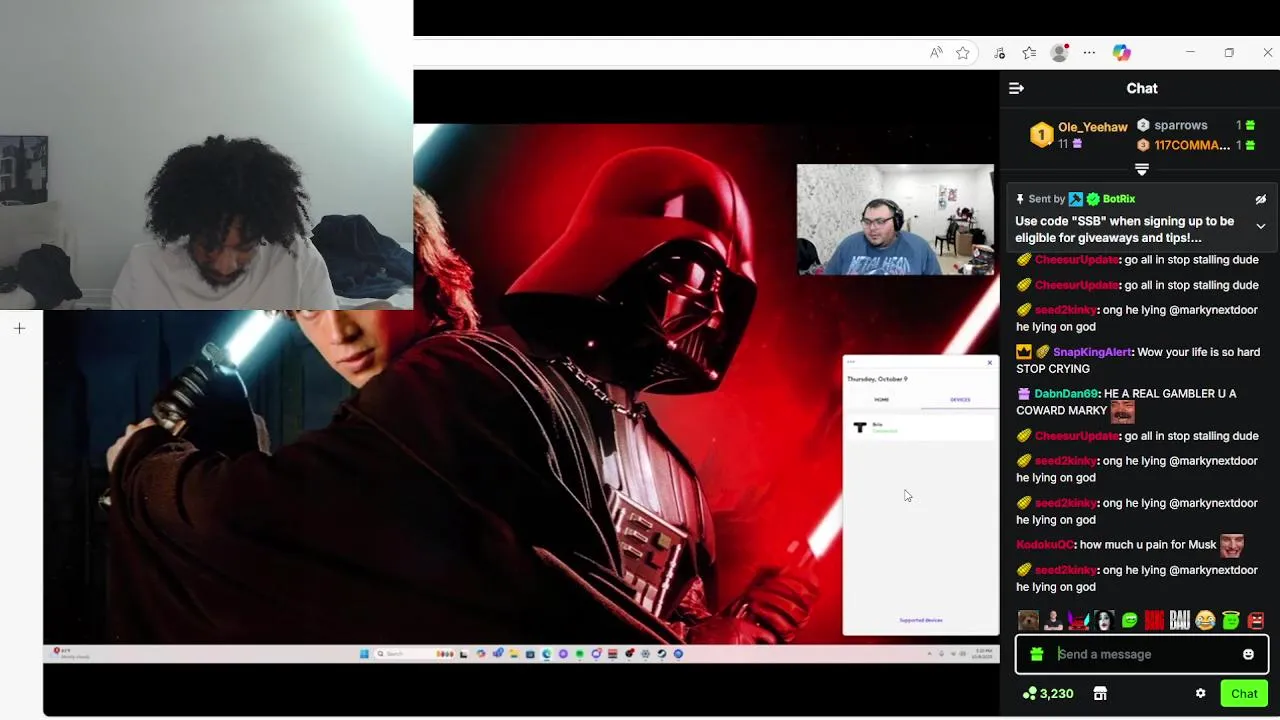Open the channel shop icon
The height and width of the screenshot is (720, 1280).
tap(1100, 693)
